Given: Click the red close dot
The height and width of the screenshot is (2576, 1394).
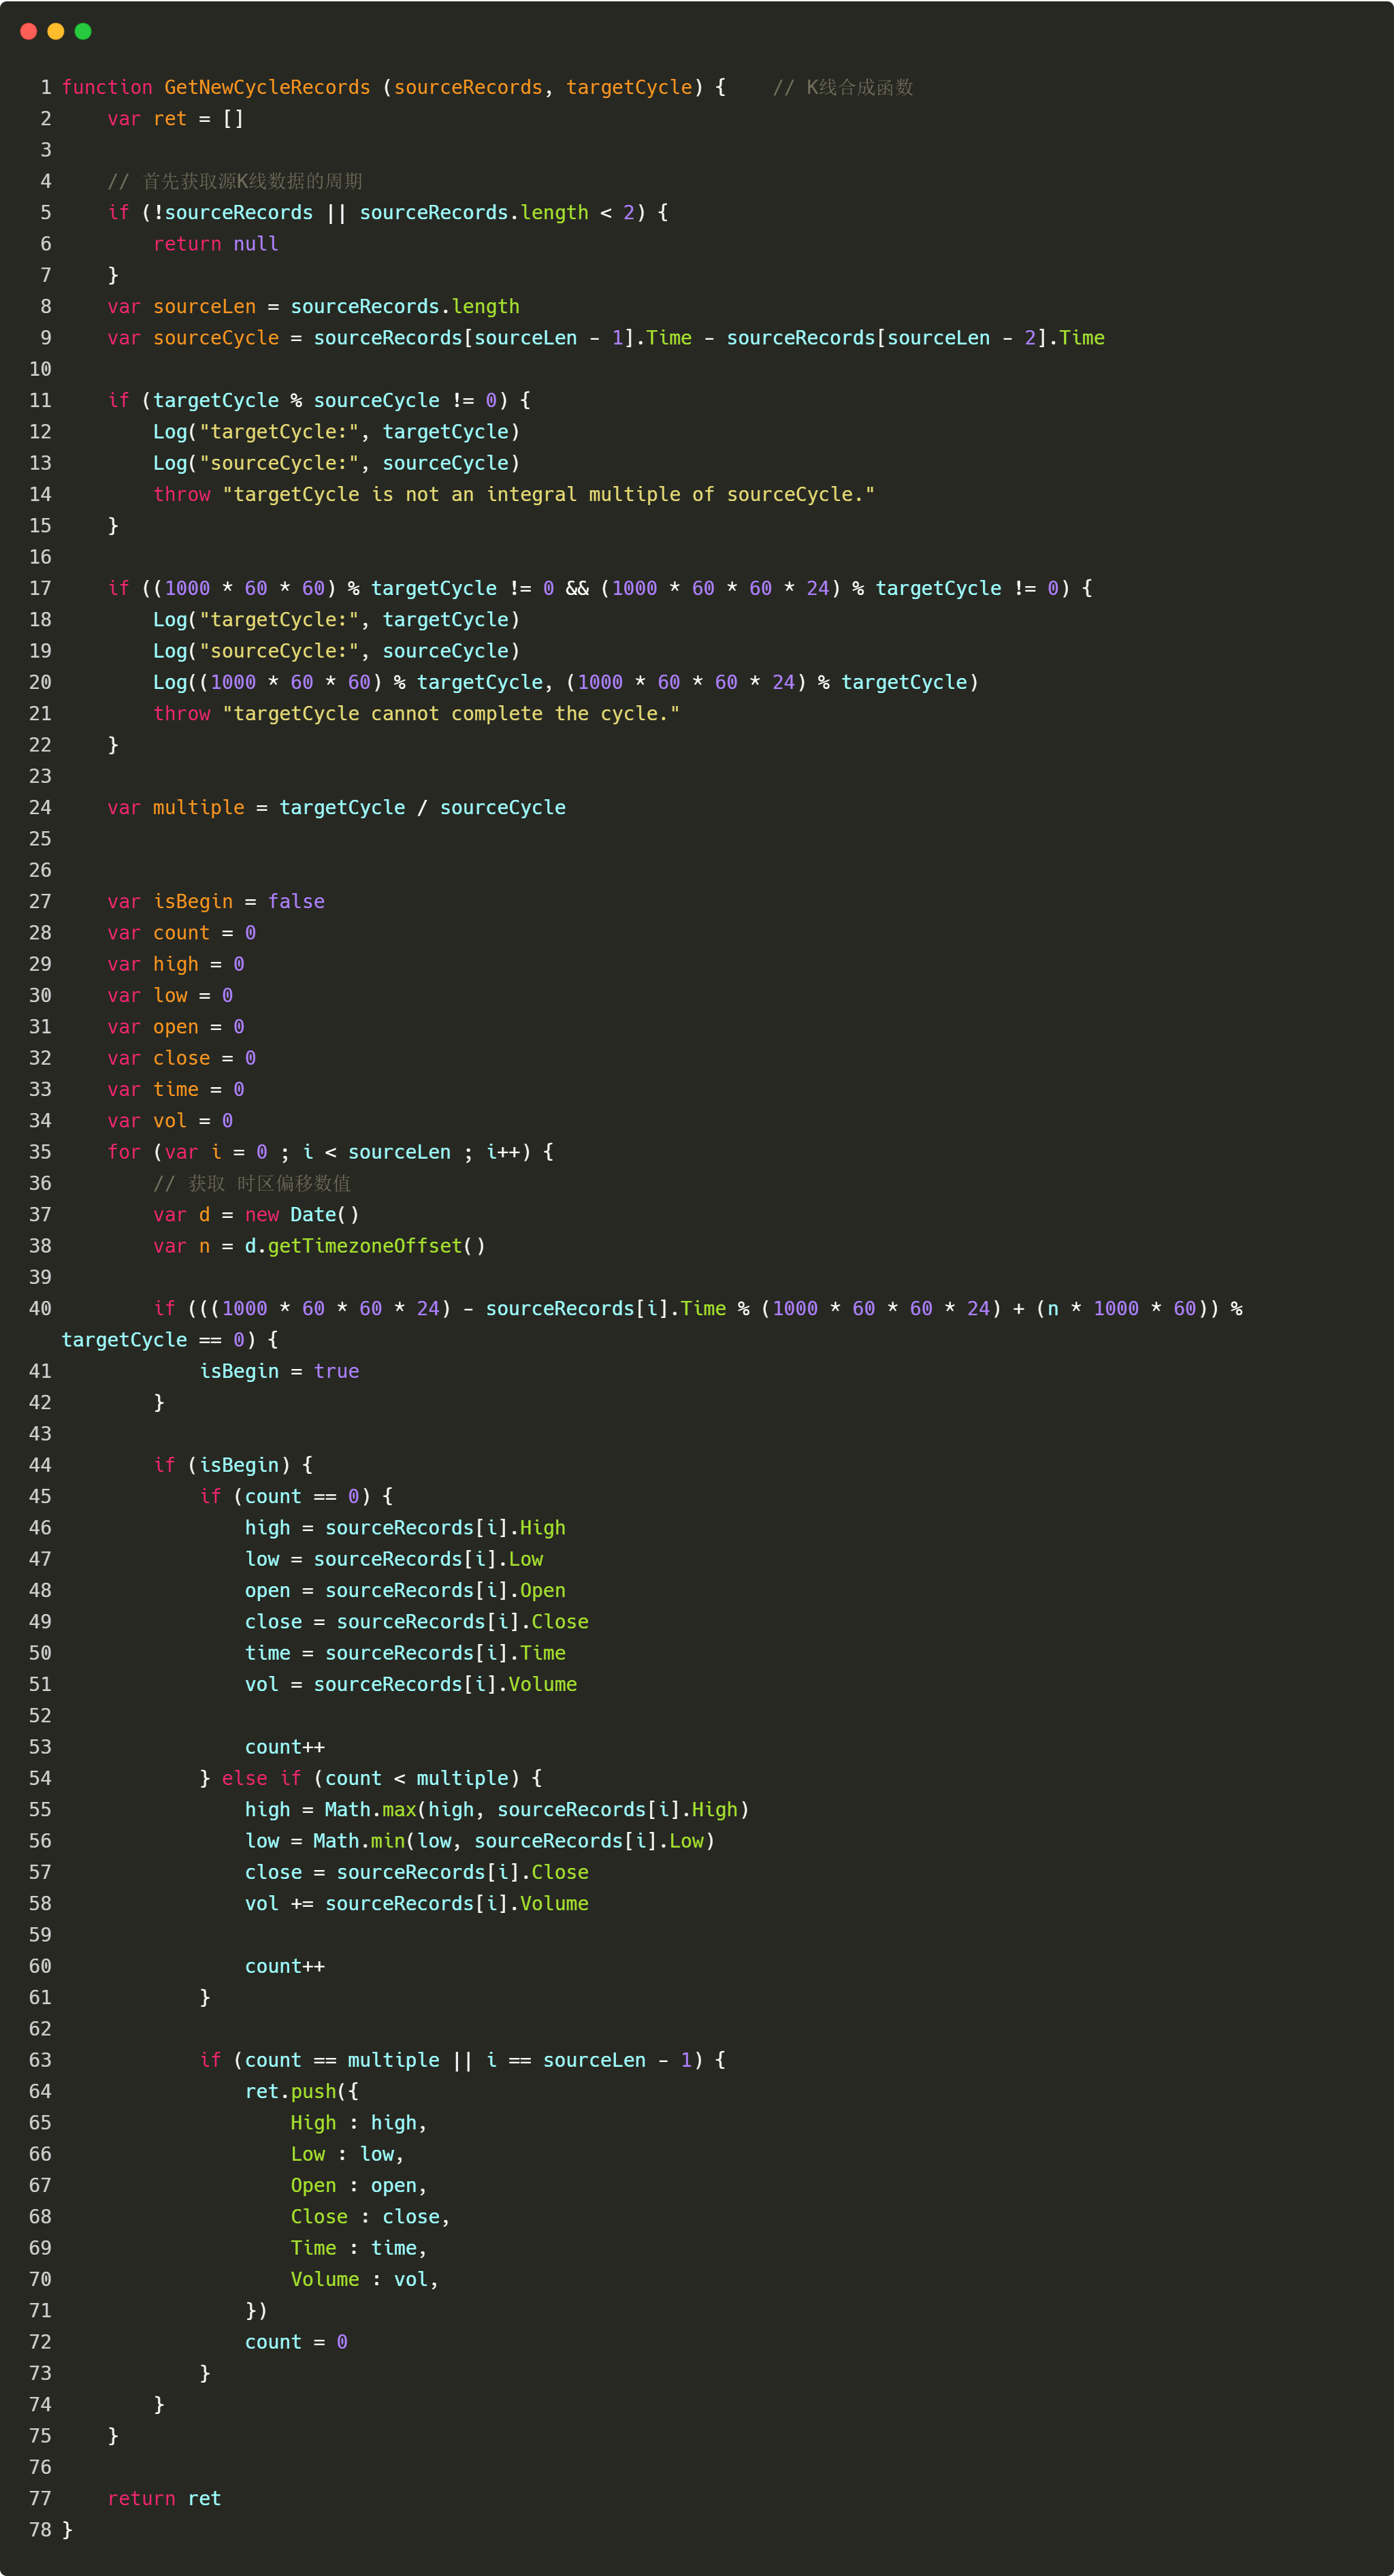Looking at the screenshot, I should pyautogui.click(x=28, y=31).
